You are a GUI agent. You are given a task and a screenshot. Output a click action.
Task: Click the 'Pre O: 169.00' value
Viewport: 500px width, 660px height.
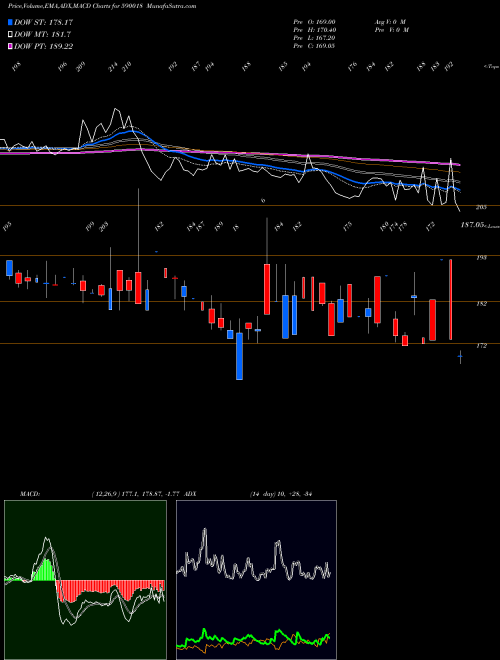coord(314,21)
